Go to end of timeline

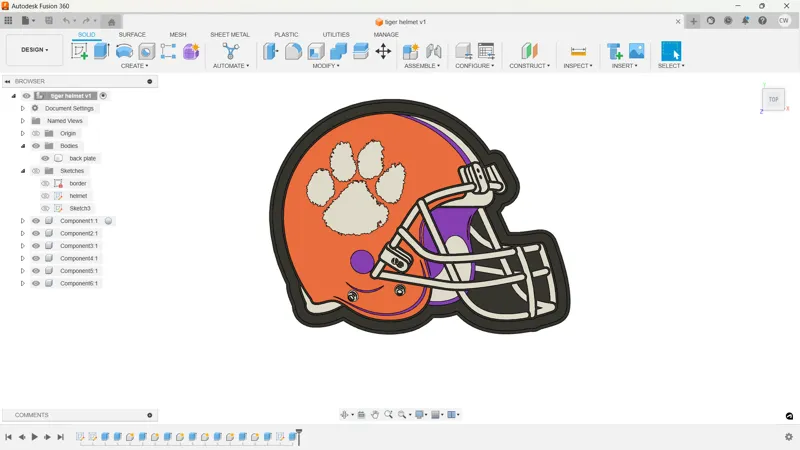click(x=61, y=437)
